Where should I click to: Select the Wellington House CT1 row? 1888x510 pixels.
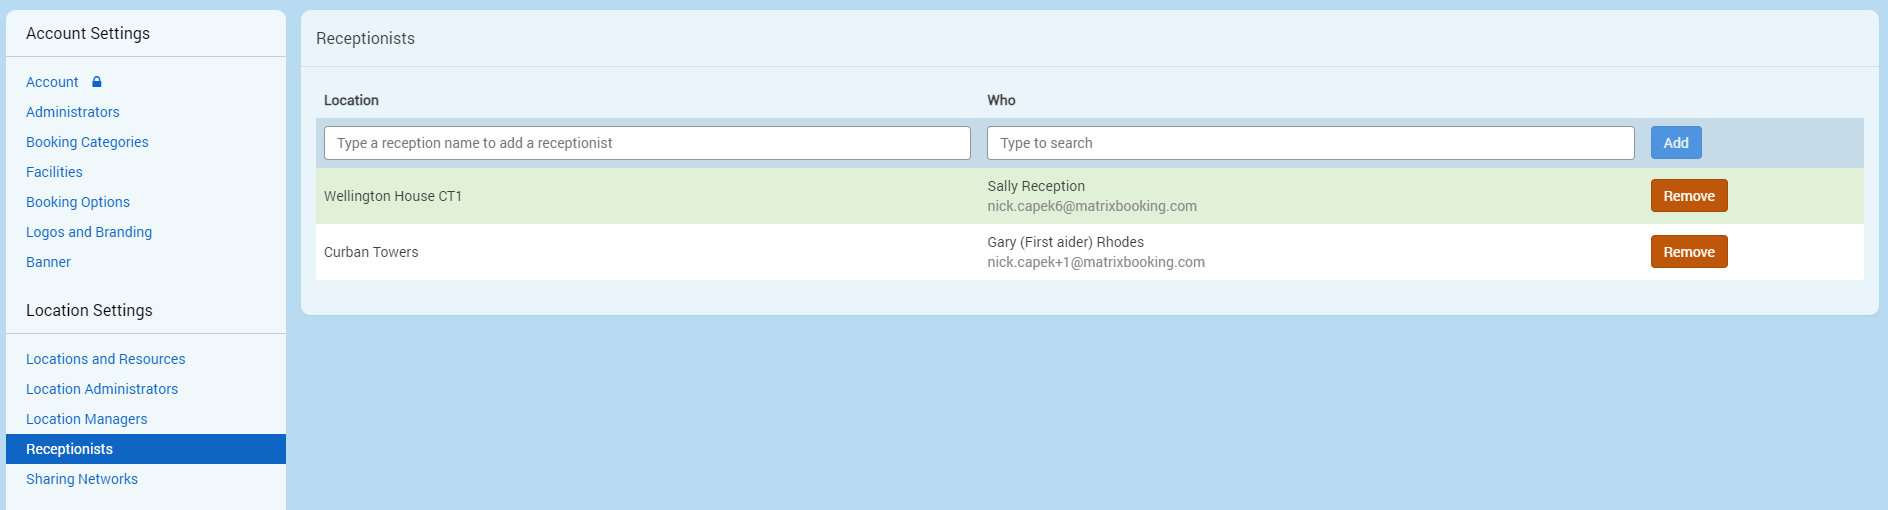(393, 196)
